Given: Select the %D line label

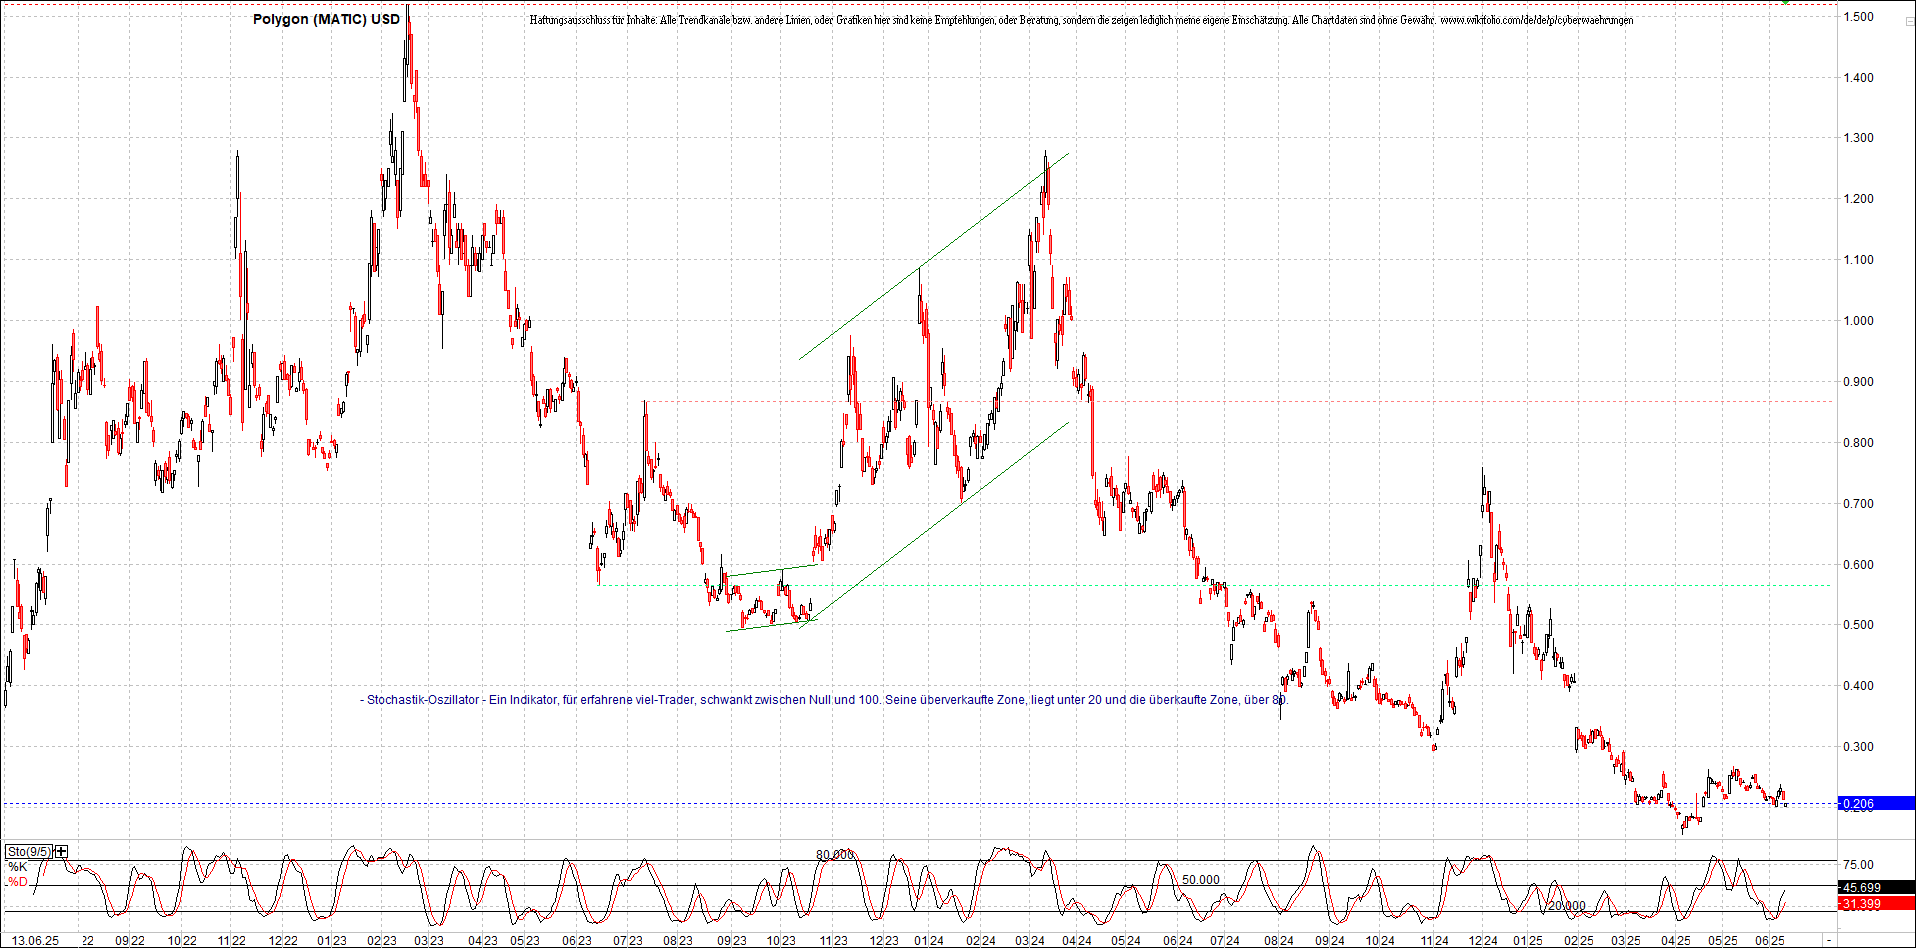Looking at the screenshot, I should tap(18, 881).
